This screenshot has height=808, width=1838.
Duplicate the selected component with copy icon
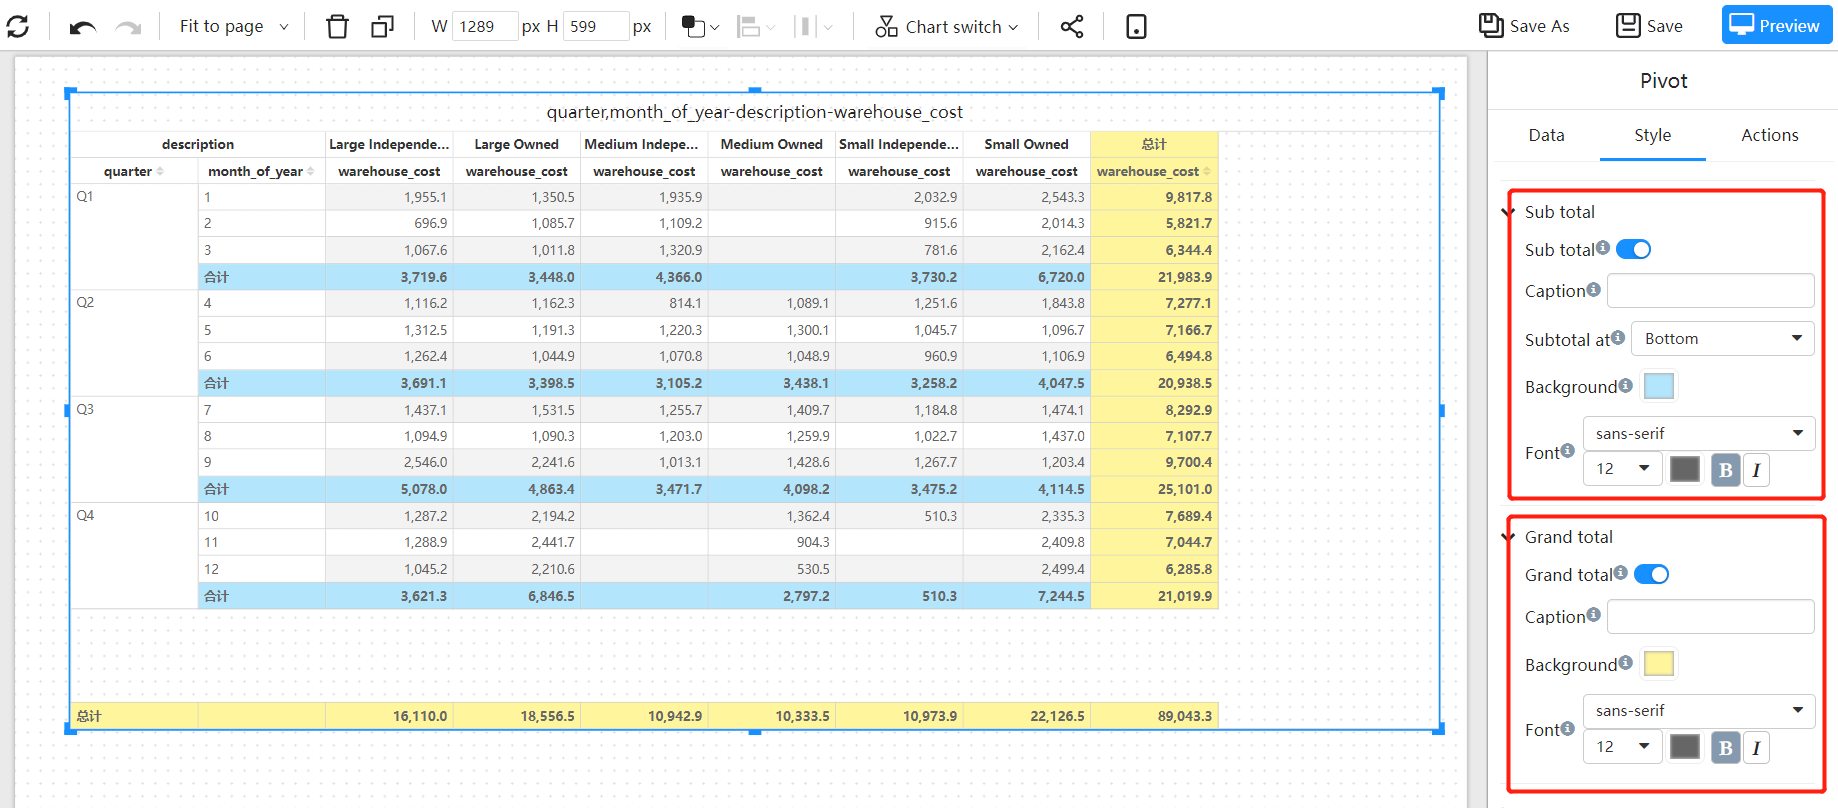pyautogui.click(x=382, y=26)
